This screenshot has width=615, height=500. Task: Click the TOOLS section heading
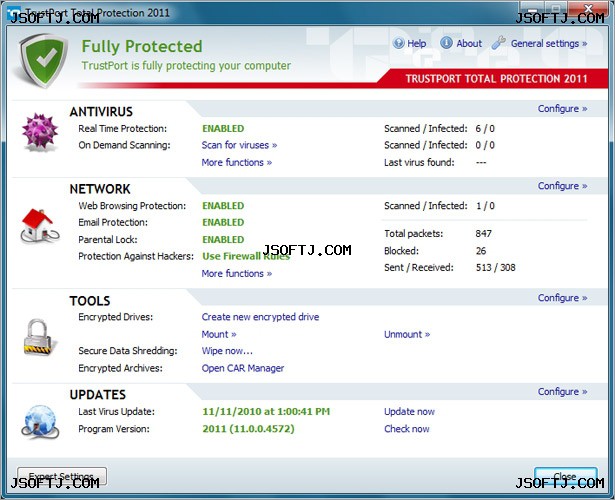(x=90, y=301)
